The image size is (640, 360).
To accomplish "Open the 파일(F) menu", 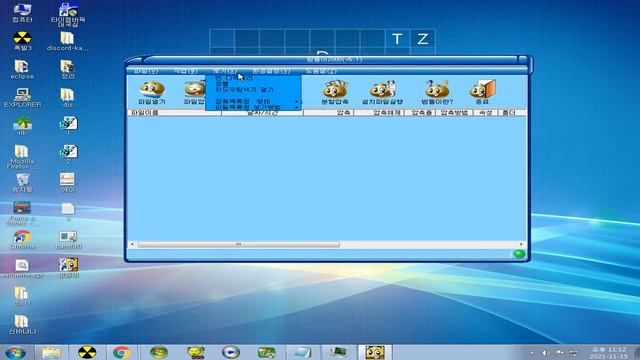I will click(146, 71).
